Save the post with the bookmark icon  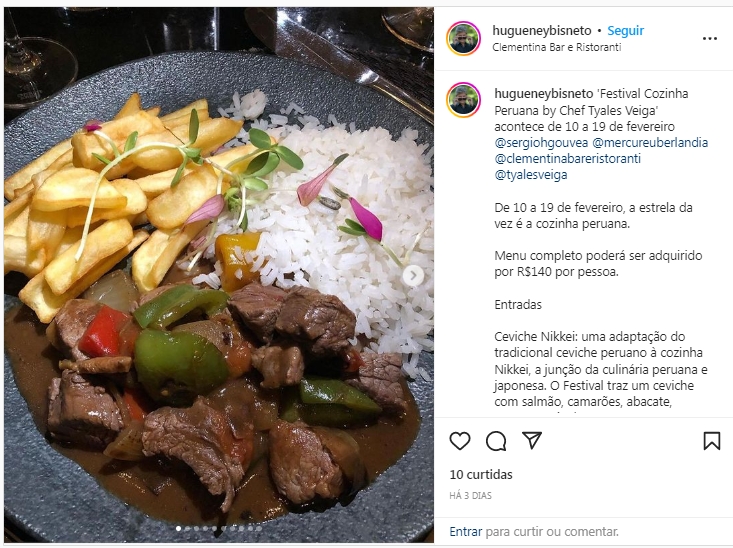point(711,441)
